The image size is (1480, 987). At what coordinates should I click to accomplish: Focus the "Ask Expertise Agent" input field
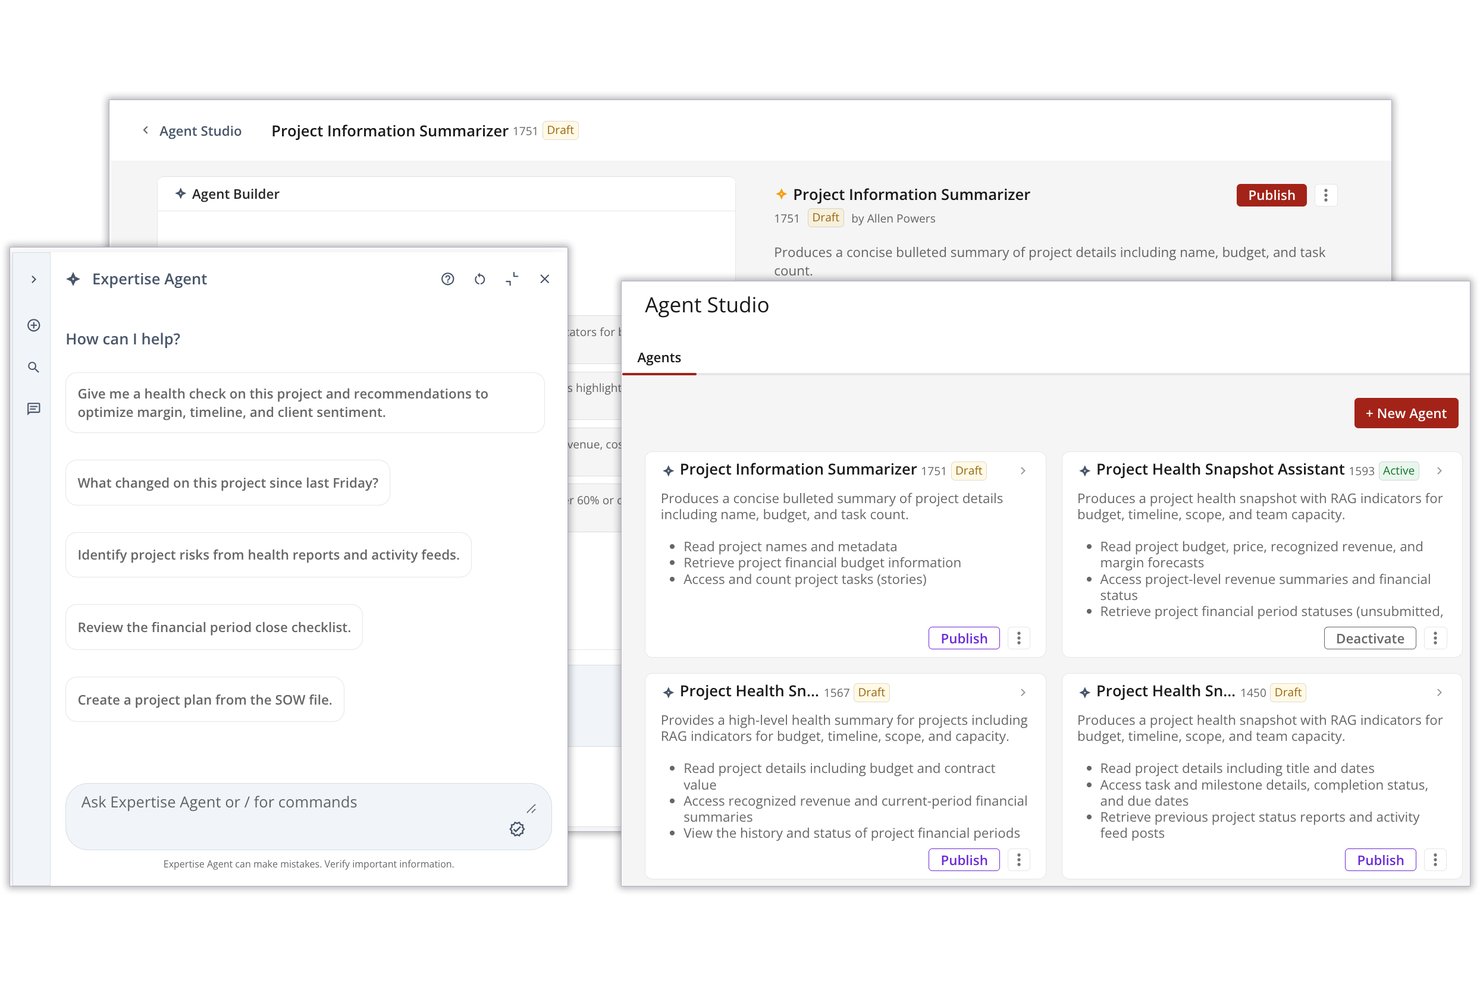(x=308, y=816)
